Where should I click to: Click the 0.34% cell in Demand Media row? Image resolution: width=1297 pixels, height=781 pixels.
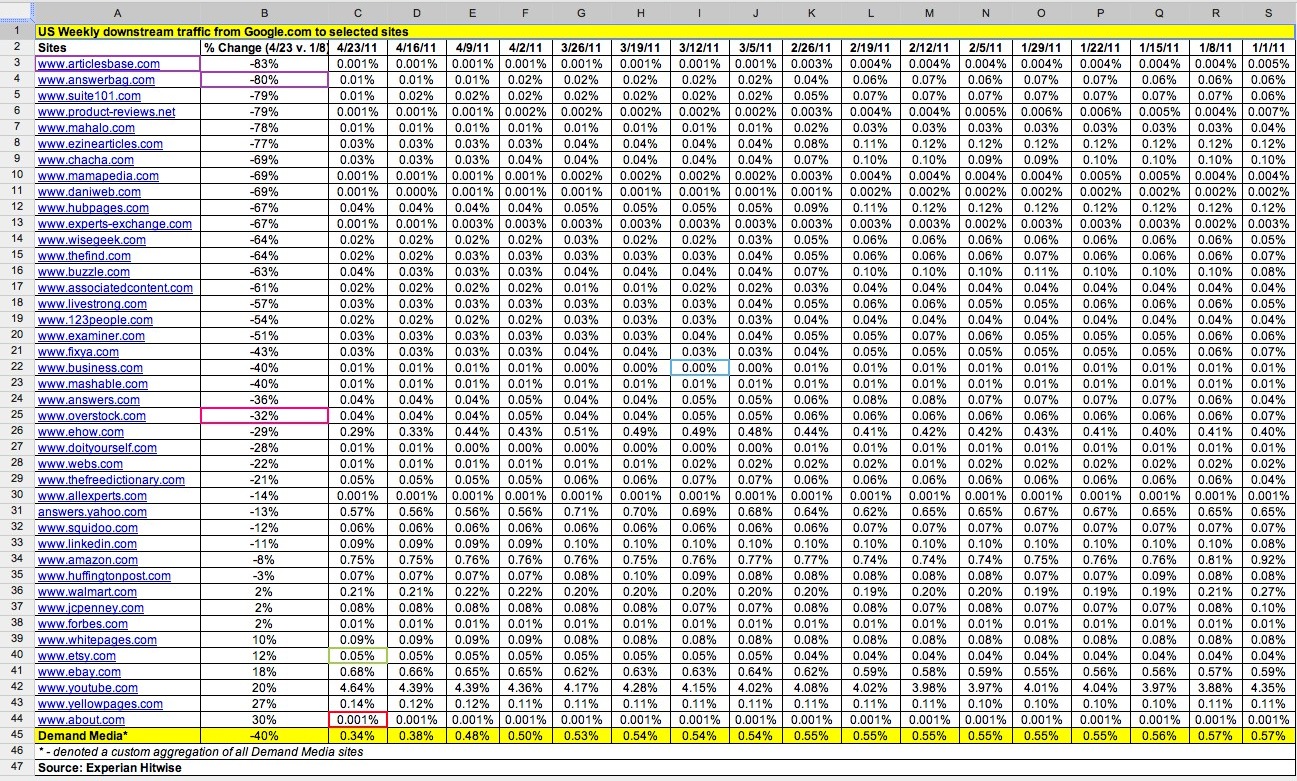[358, 736]
